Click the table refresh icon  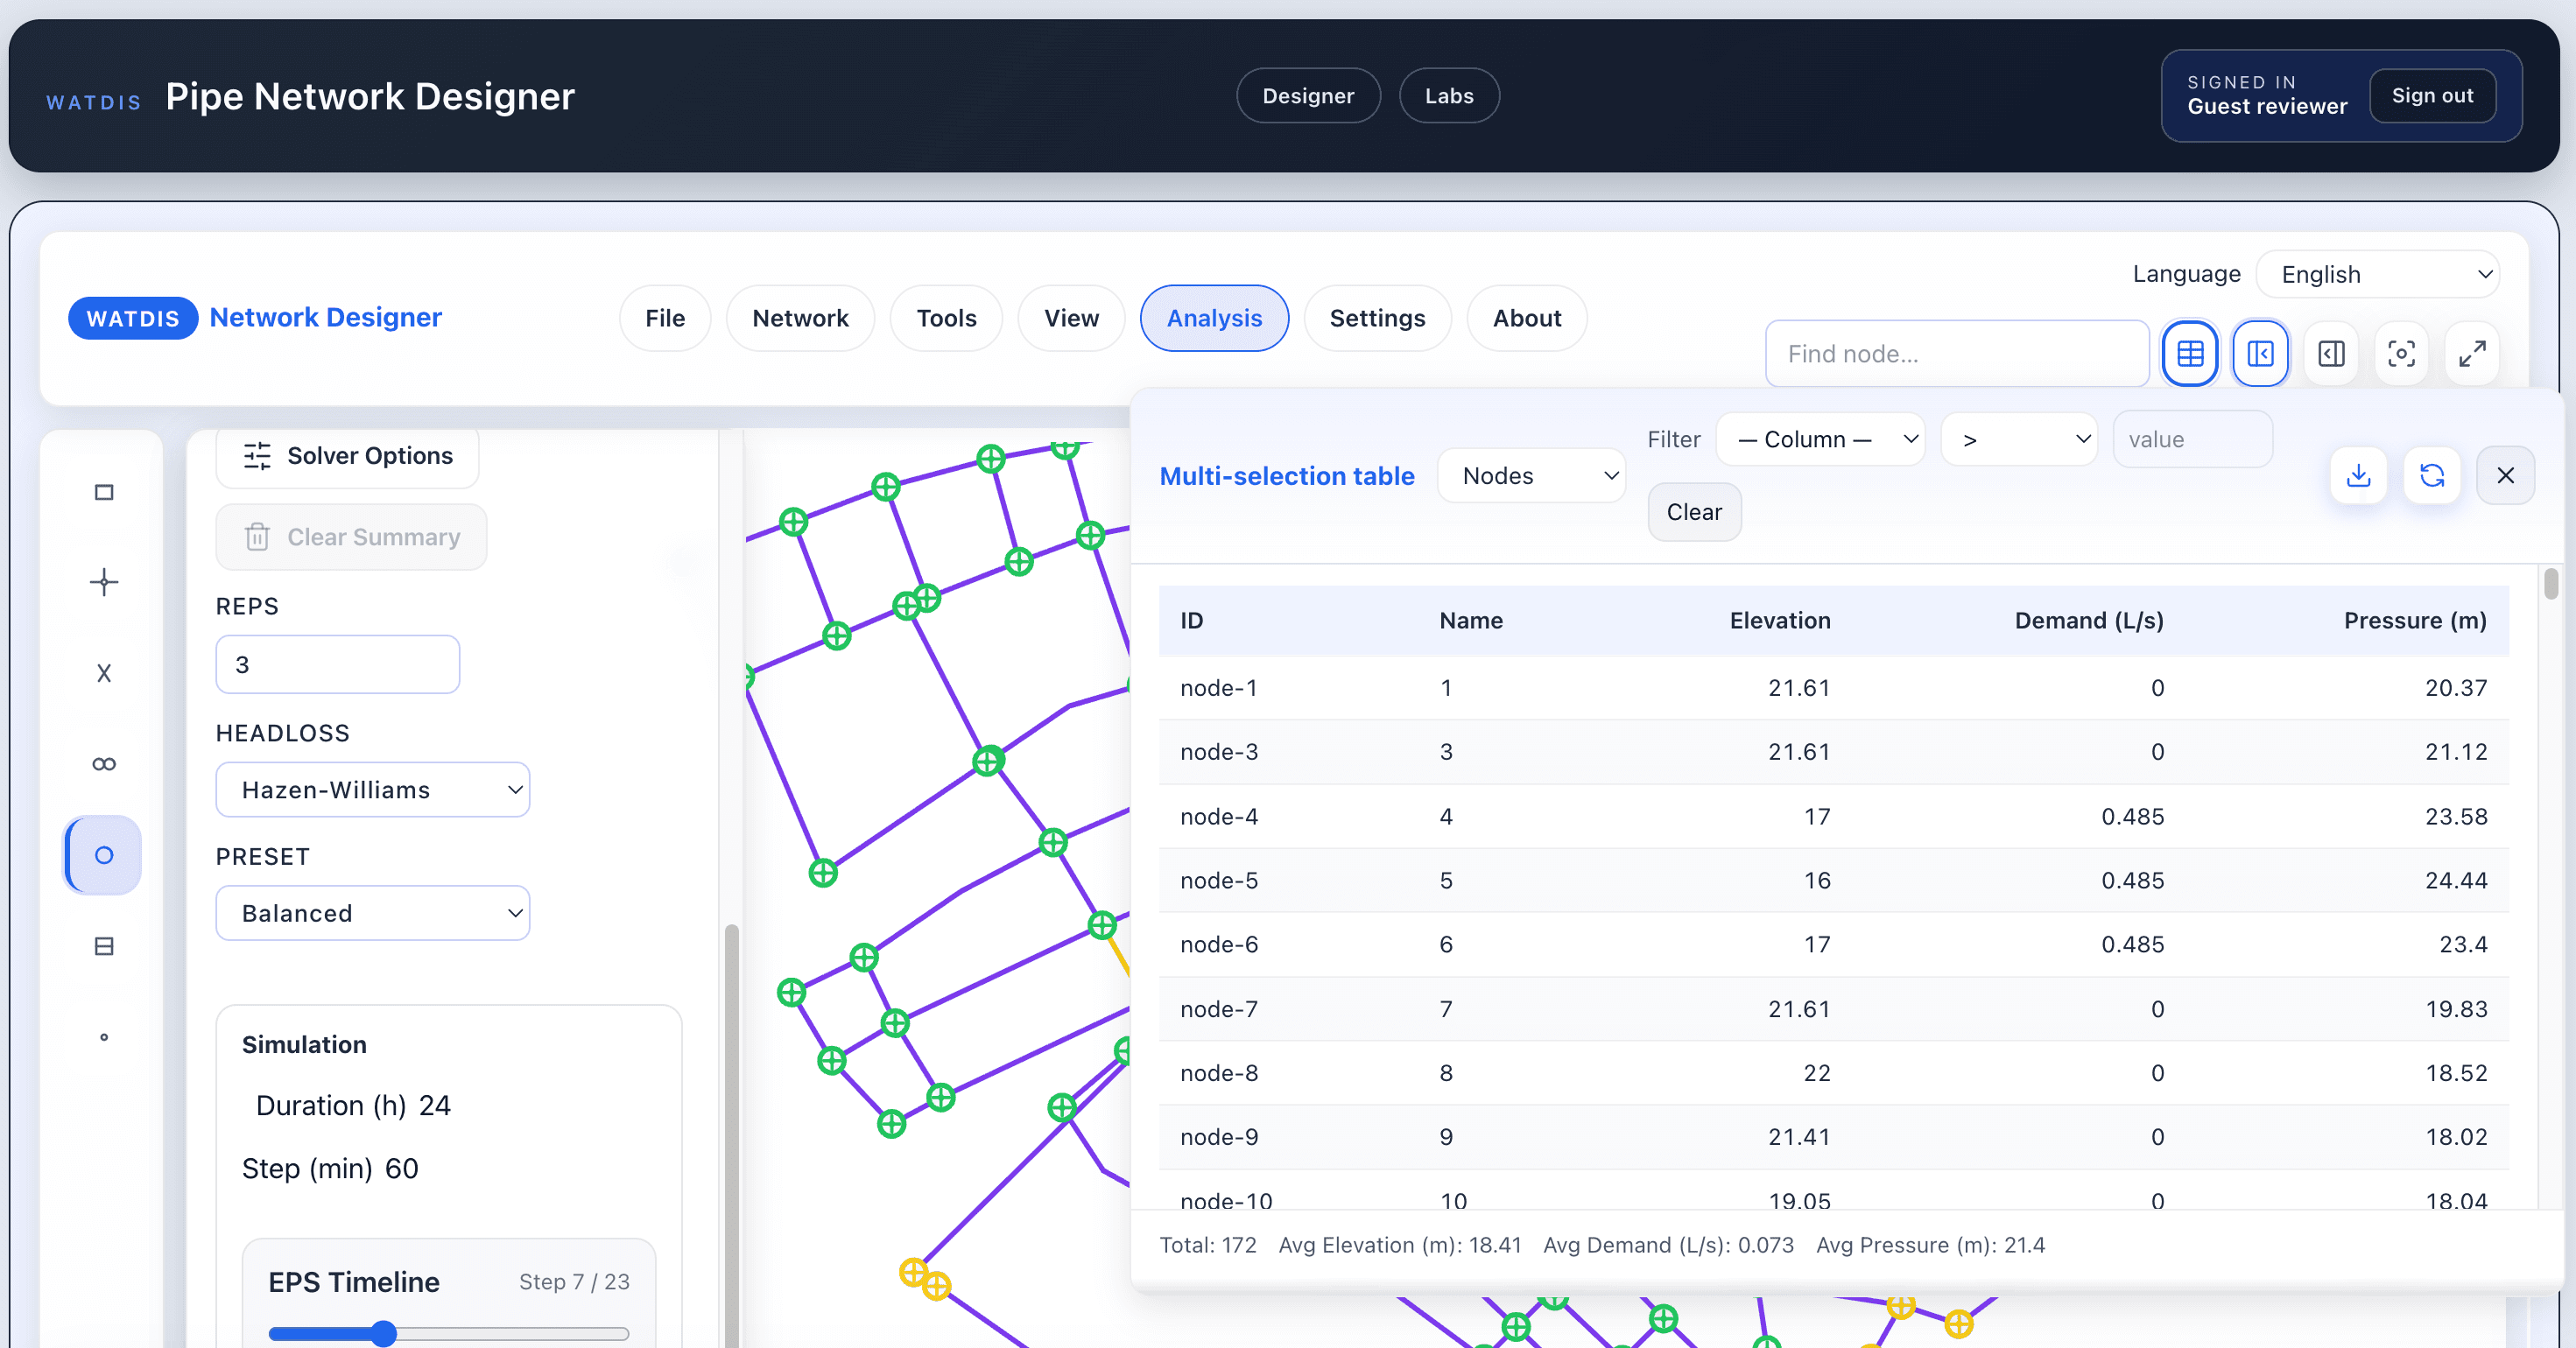tap(2432, 475)
